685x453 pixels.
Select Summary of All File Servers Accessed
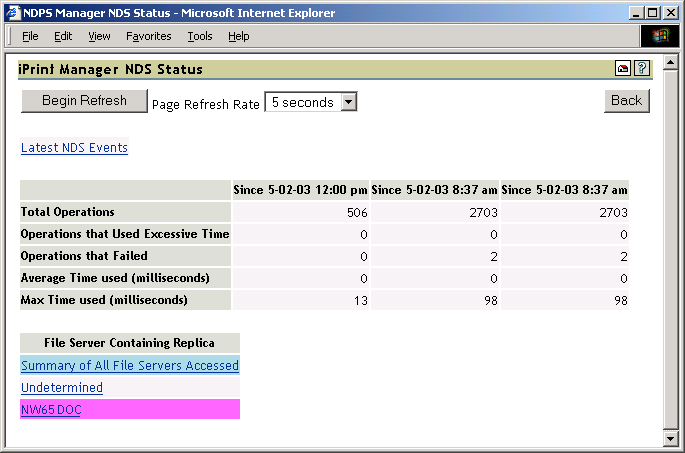(x=130, y=366)
